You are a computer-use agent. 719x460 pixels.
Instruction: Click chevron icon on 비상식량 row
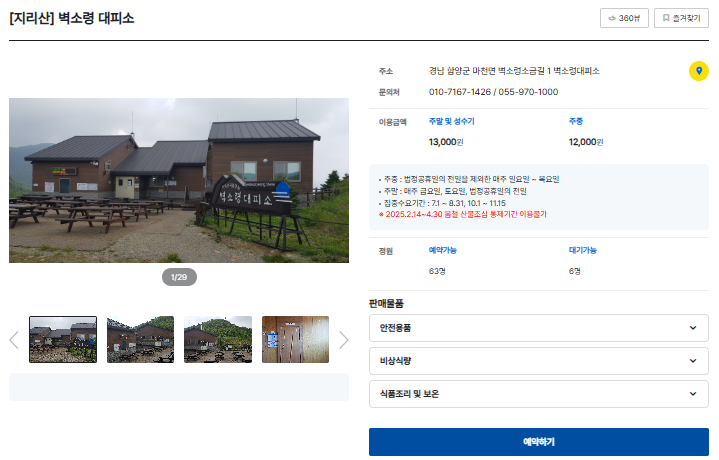(693, 361)
